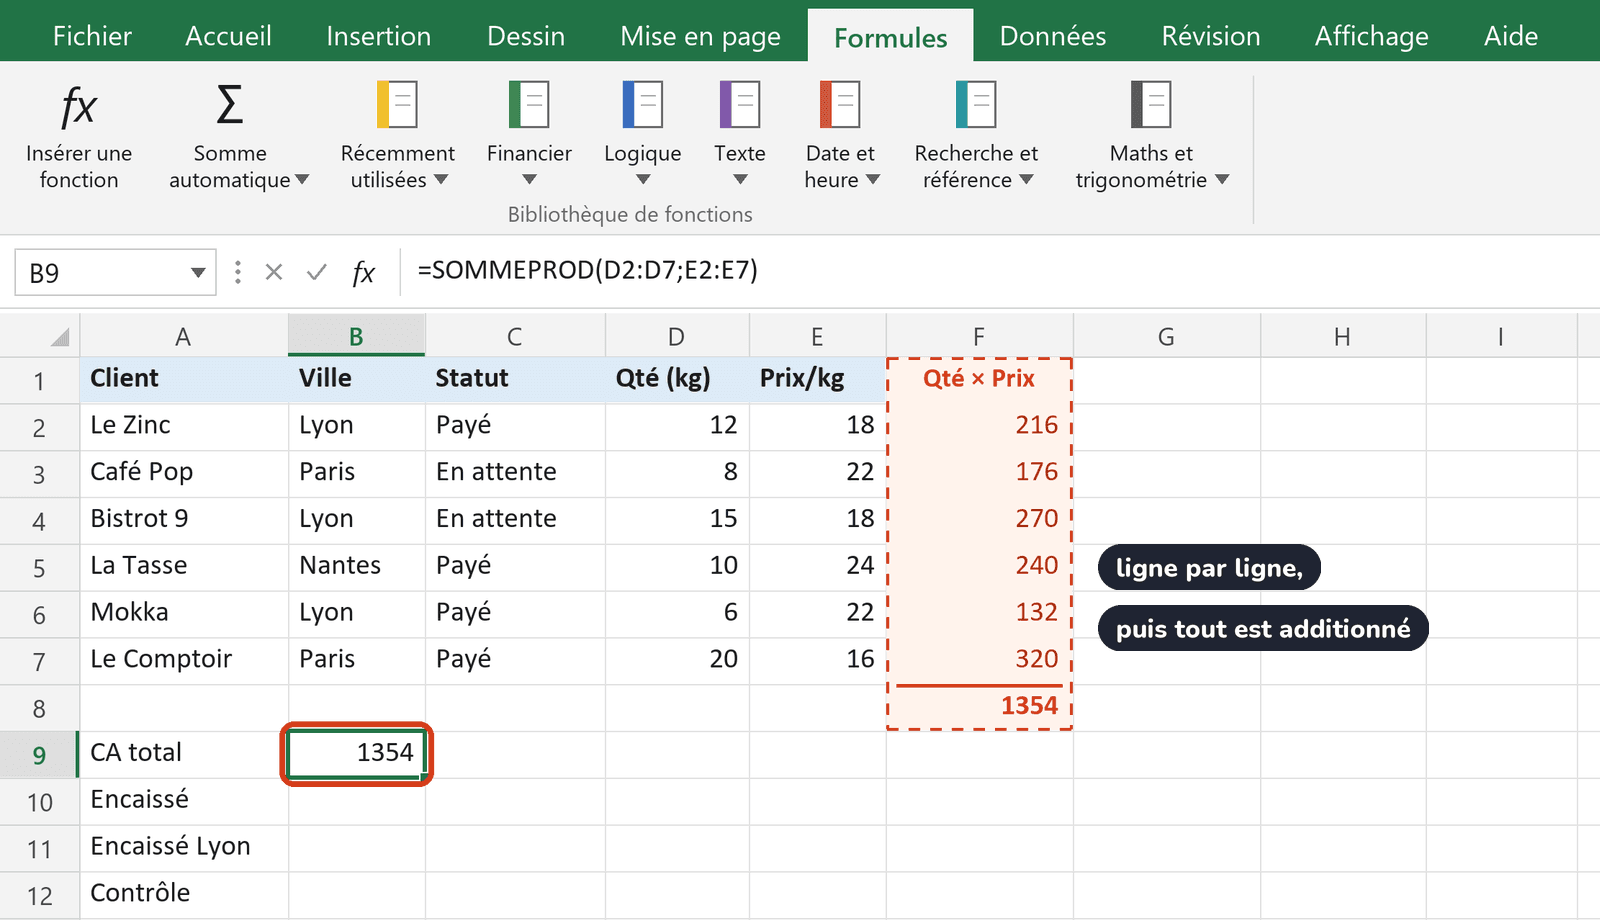Click the Select All corner triangle
This screenshot has width=1600, height=920.
click(x=60, y=337)
